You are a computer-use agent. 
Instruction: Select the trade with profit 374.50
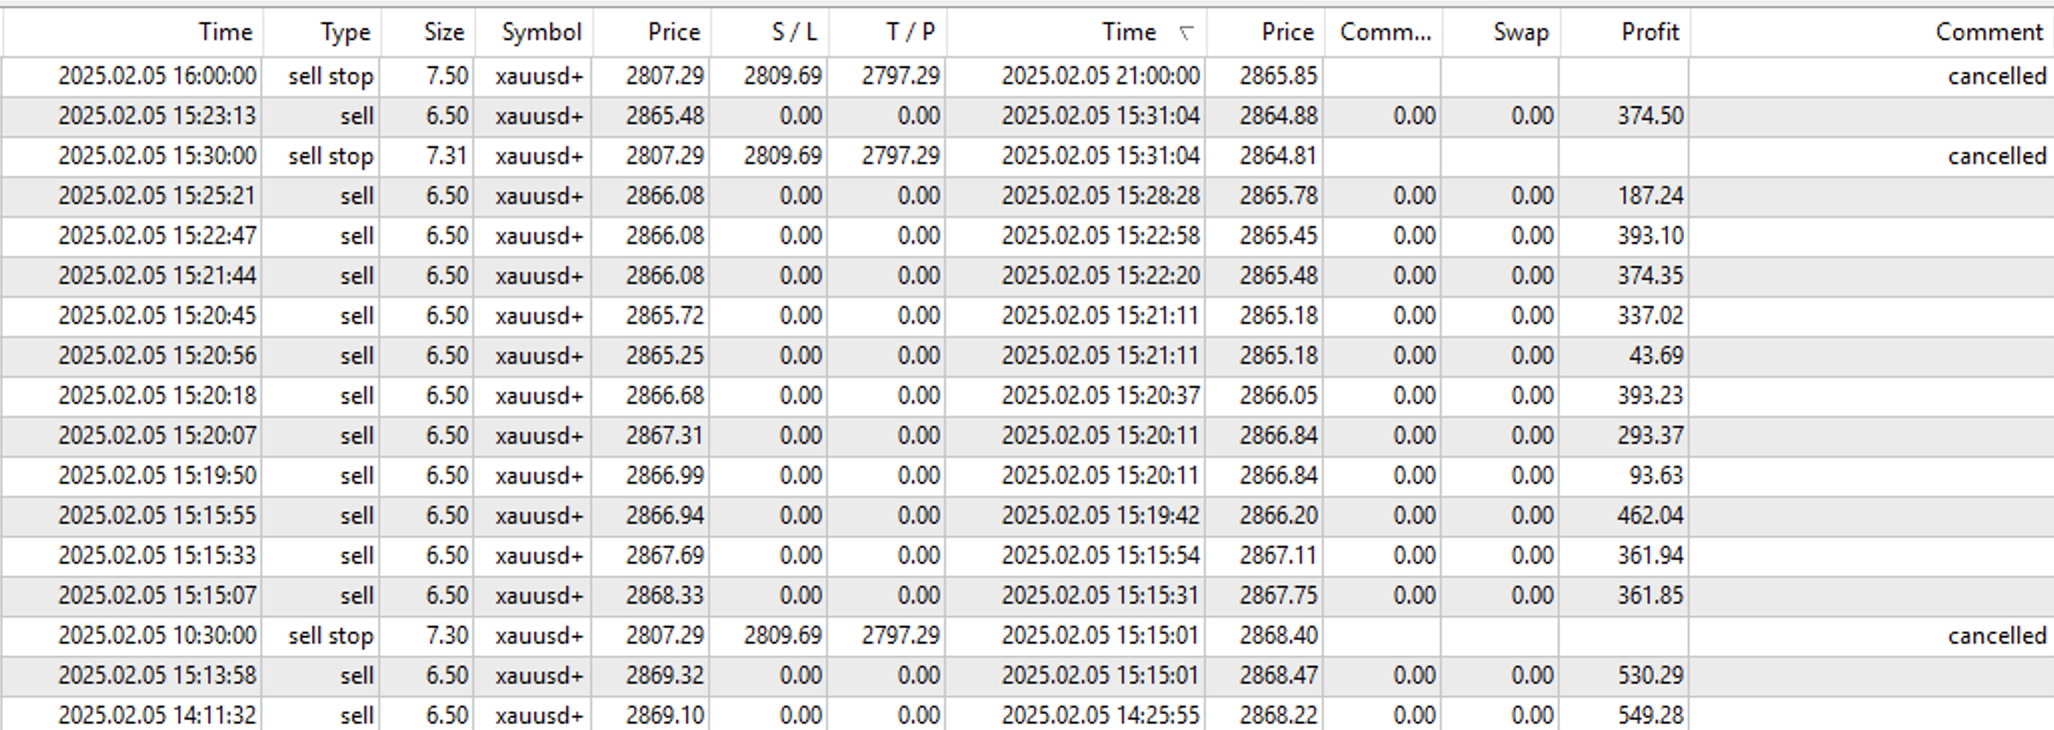[1650, 116]
